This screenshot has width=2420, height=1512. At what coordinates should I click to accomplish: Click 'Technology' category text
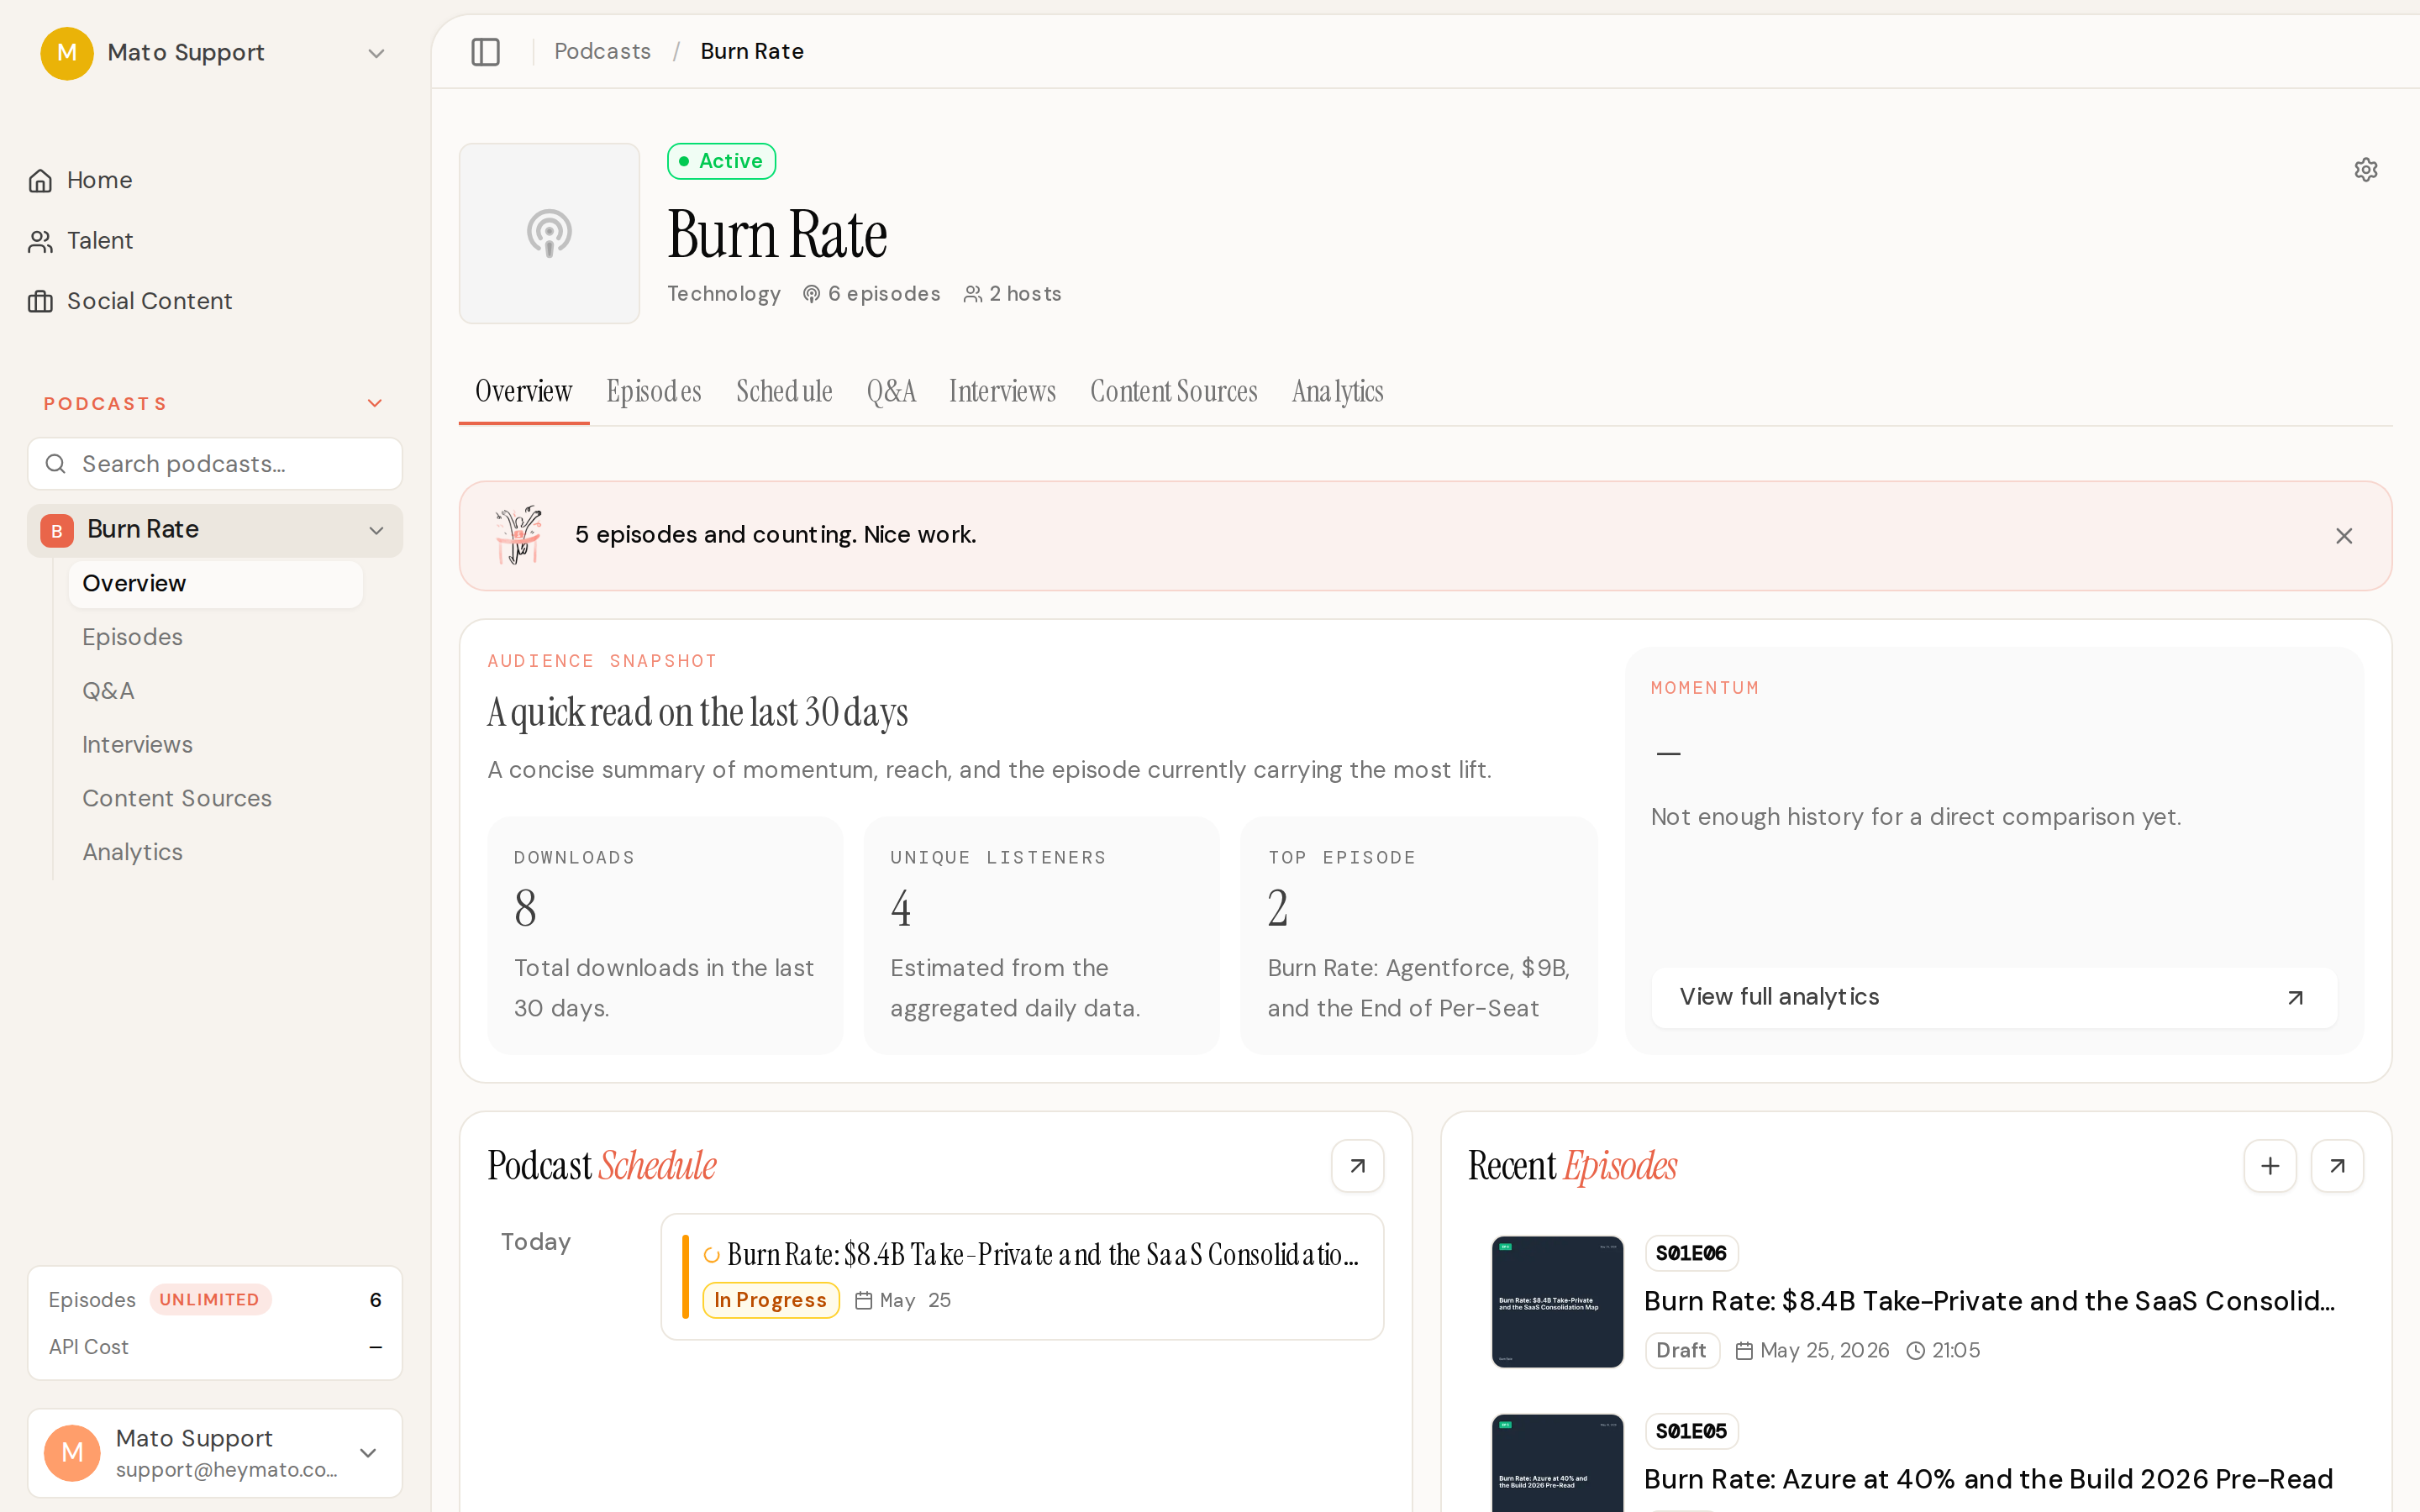pyautogui.click(x=724, y=294)
